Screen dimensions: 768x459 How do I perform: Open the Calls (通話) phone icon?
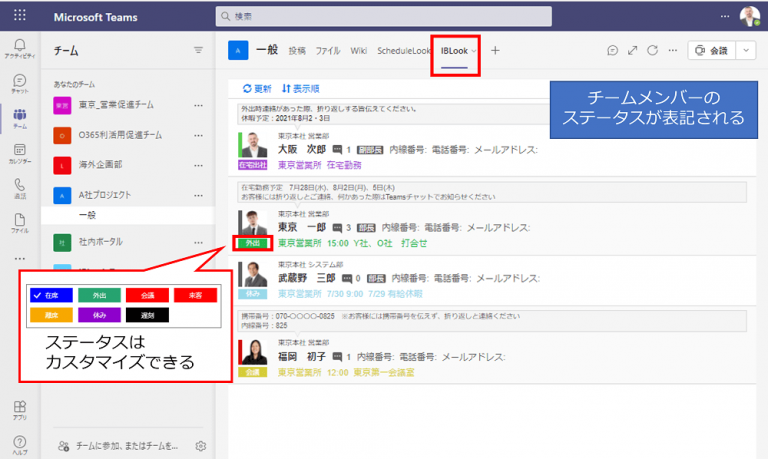(20, 187)
